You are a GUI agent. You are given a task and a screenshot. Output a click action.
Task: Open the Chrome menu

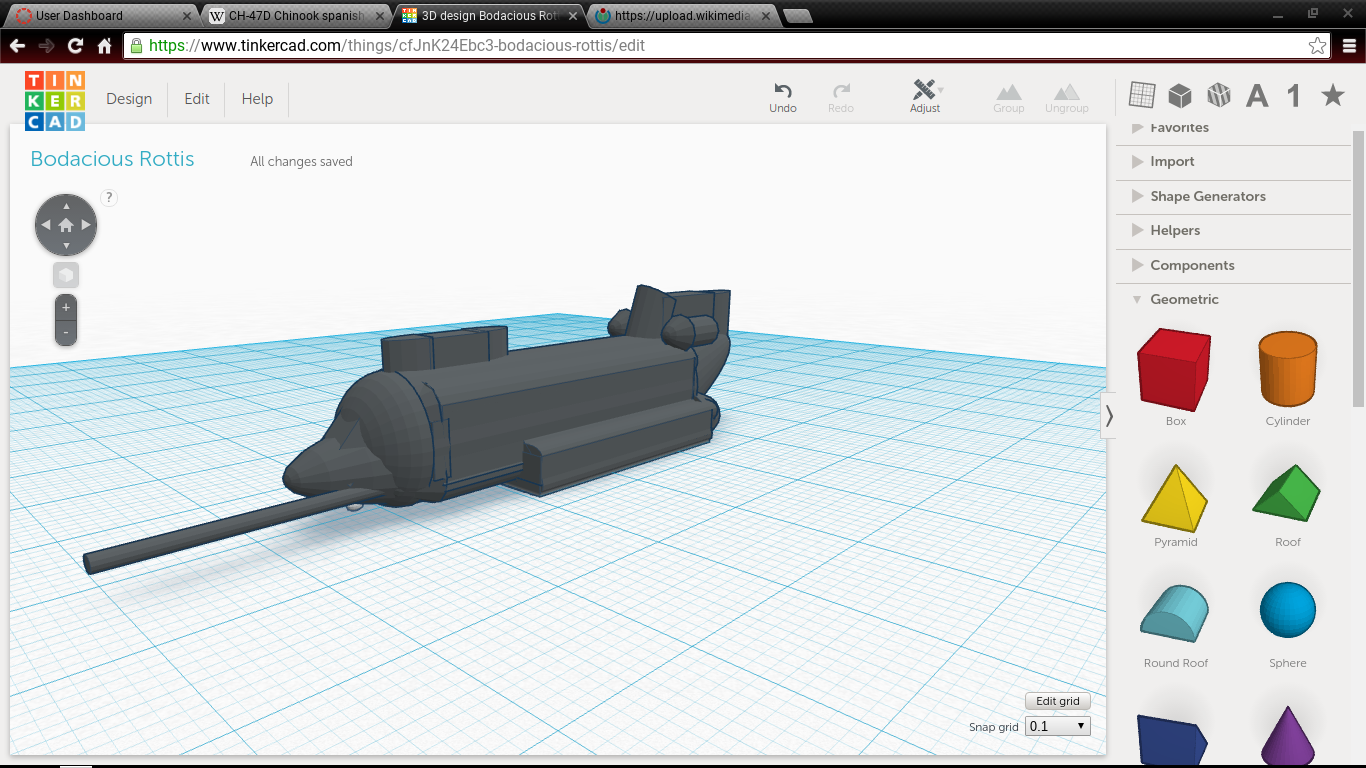coord(1348,46)
